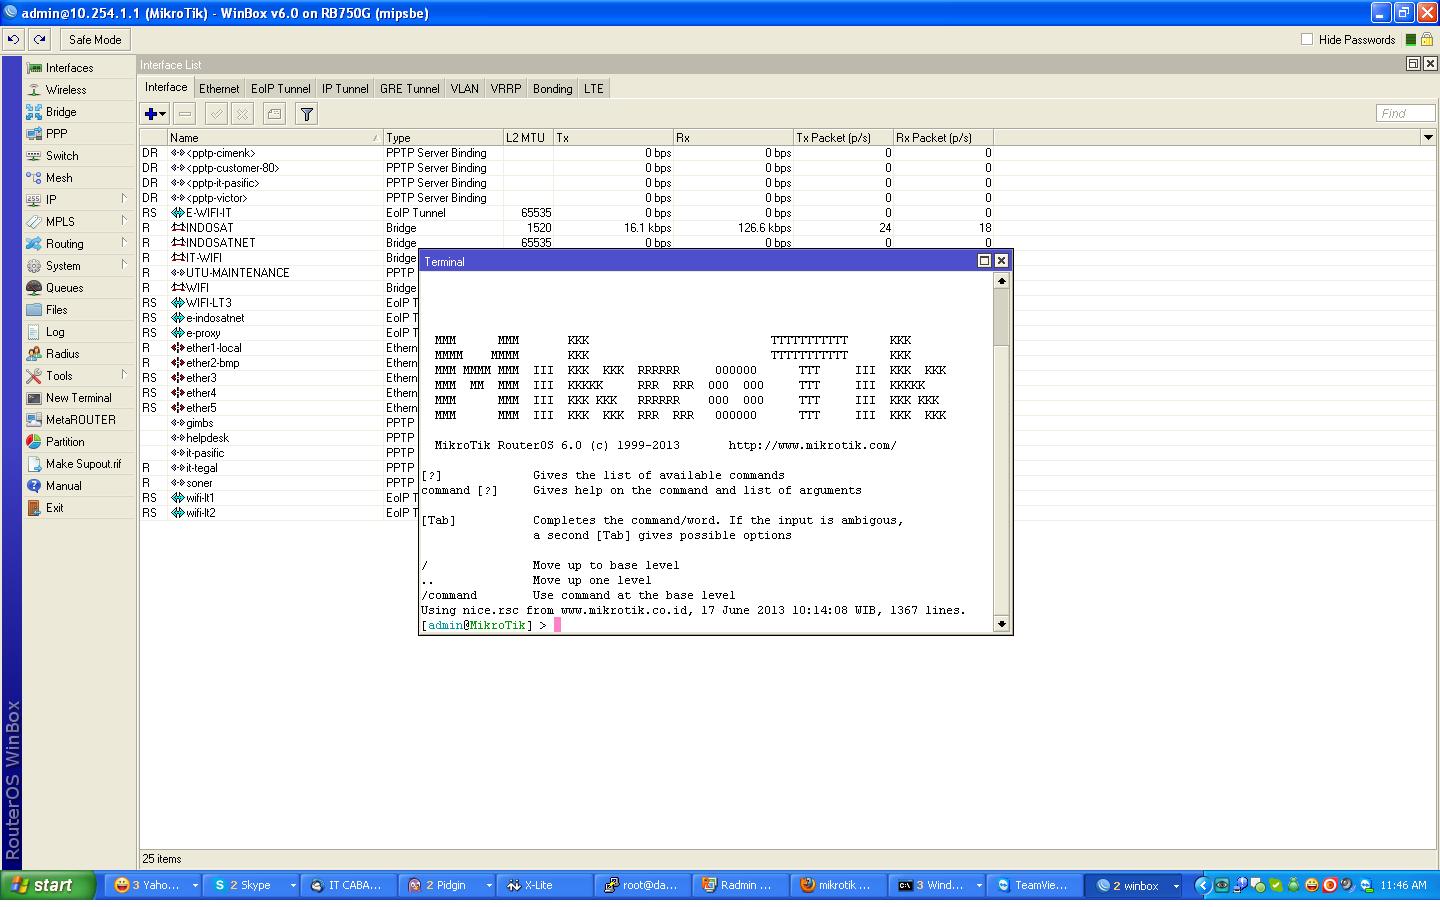Sort by Rx Packet (p/s) column
Viewport: 1440px width, 907px height.
943,138
